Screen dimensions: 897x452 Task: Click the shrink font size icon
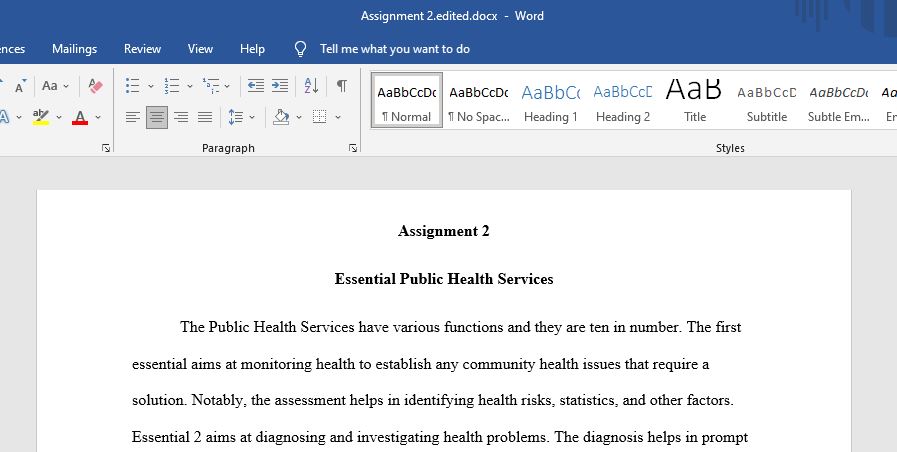(20, 86)
